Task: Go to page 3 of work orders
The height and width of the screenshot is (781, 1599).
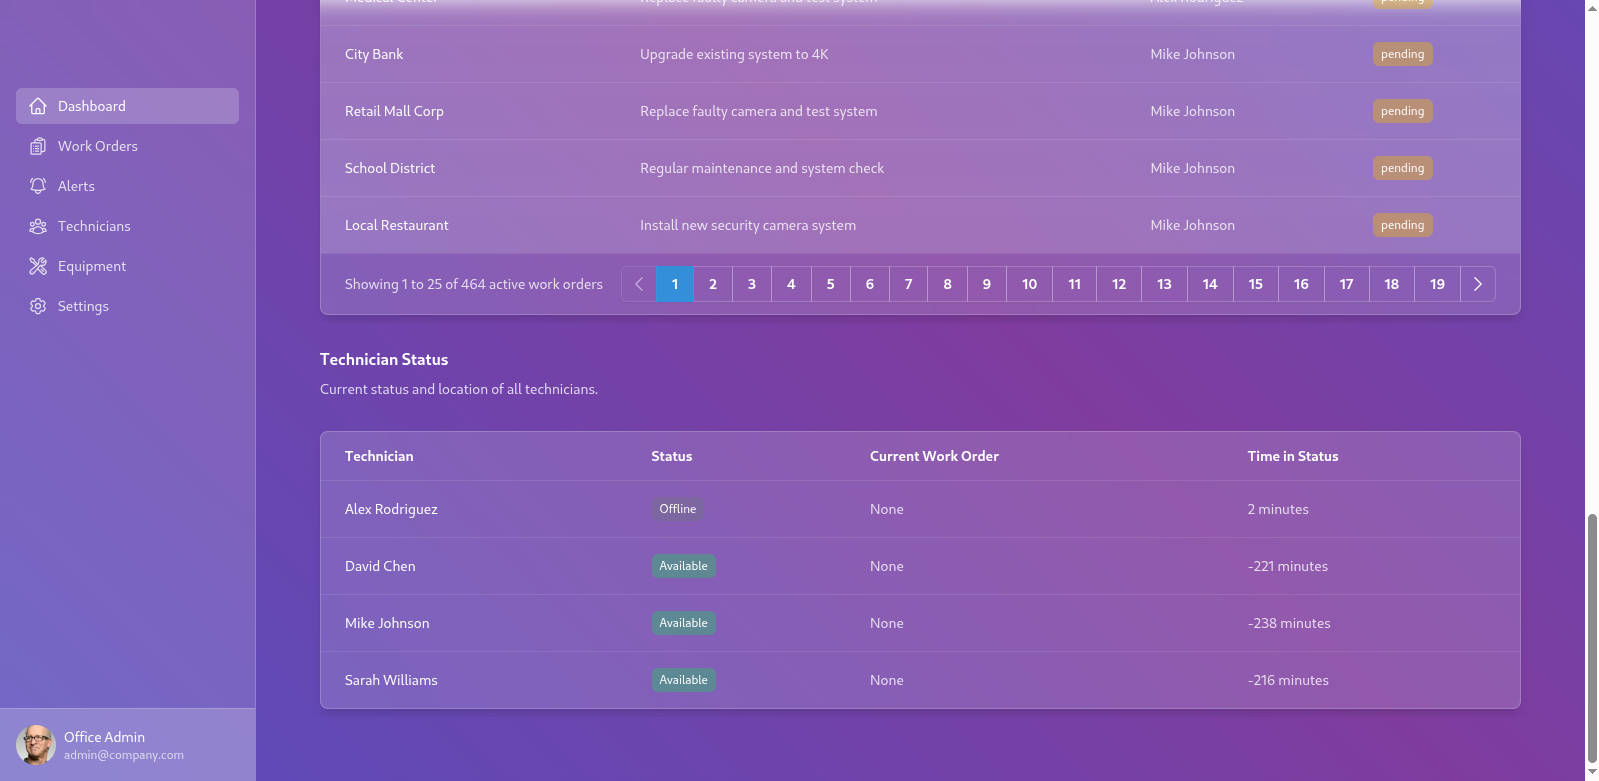Action: click(752, 284)
